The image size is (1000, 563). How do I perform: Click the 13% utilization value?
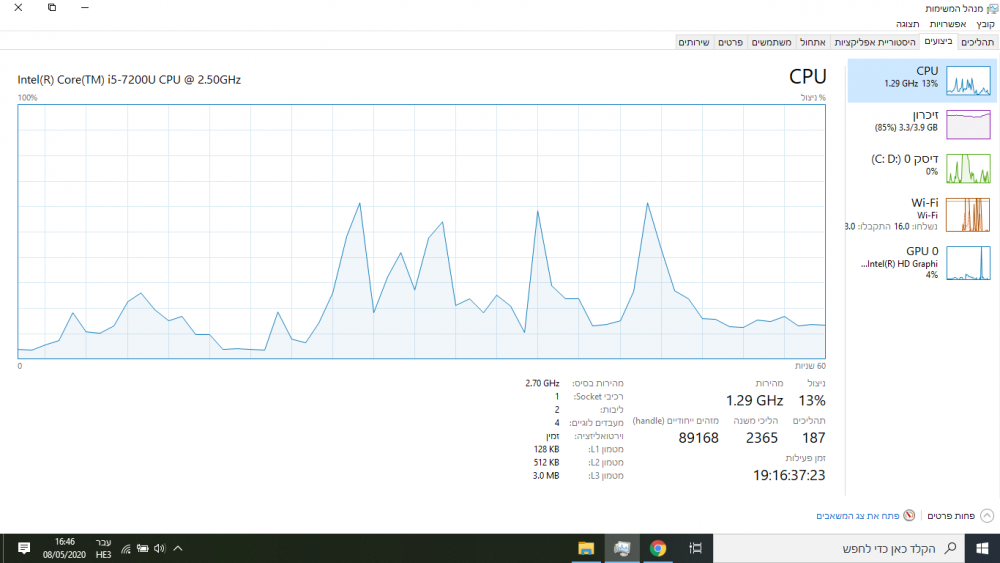pyautogui.click(x=812, y=400)
